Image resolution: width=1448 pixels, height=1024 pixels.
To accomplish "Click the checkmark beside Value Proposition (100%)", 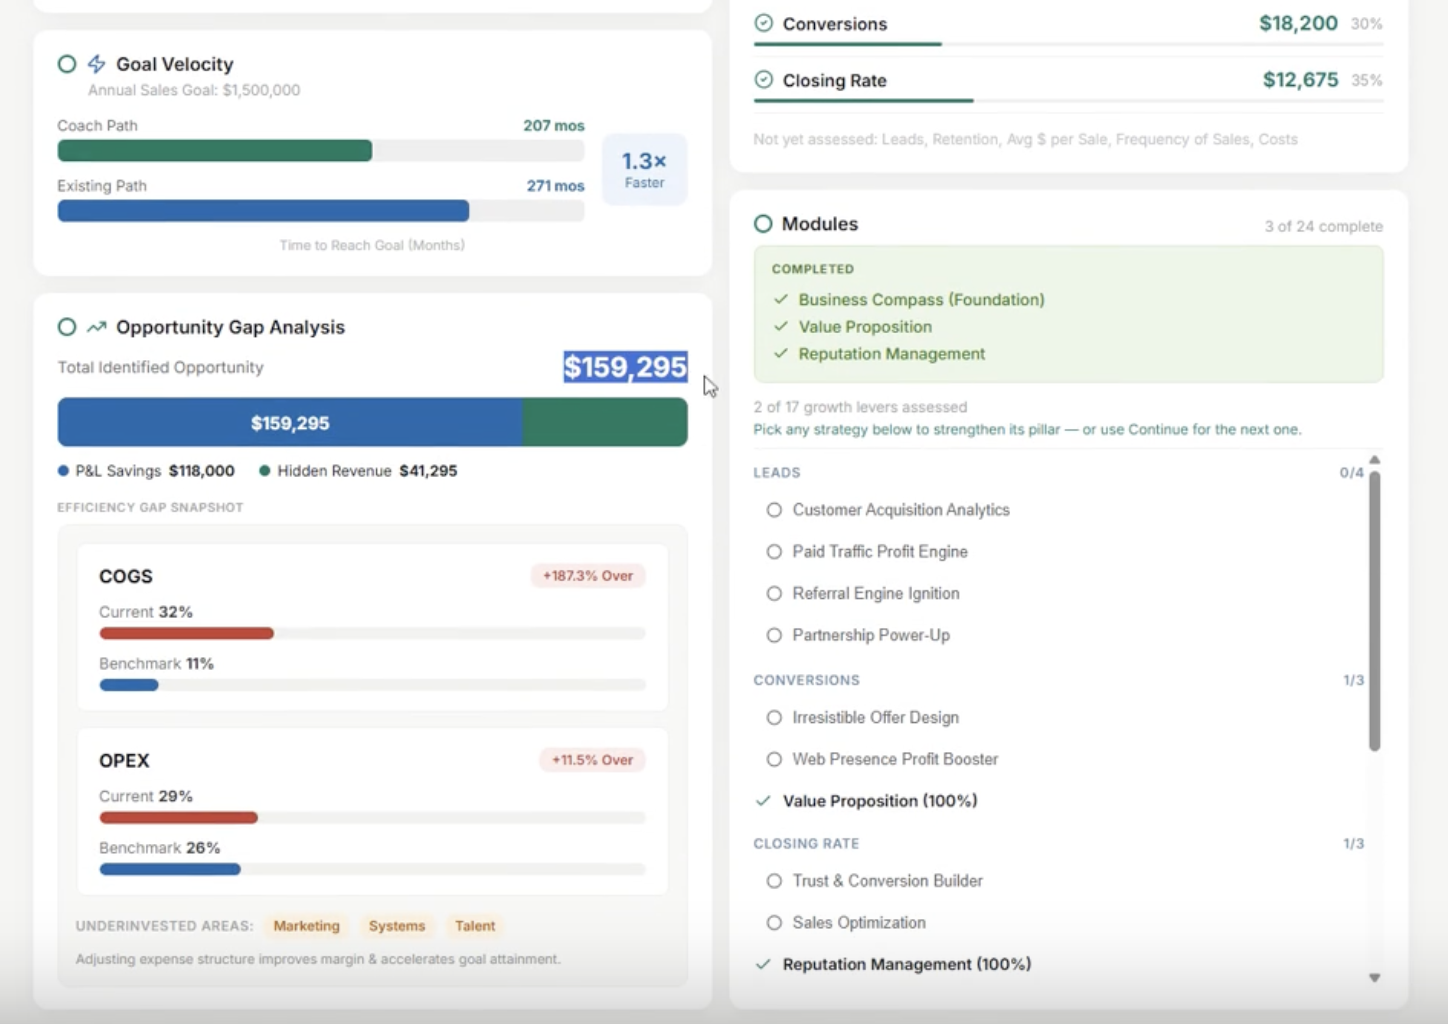I will [763, 800].
